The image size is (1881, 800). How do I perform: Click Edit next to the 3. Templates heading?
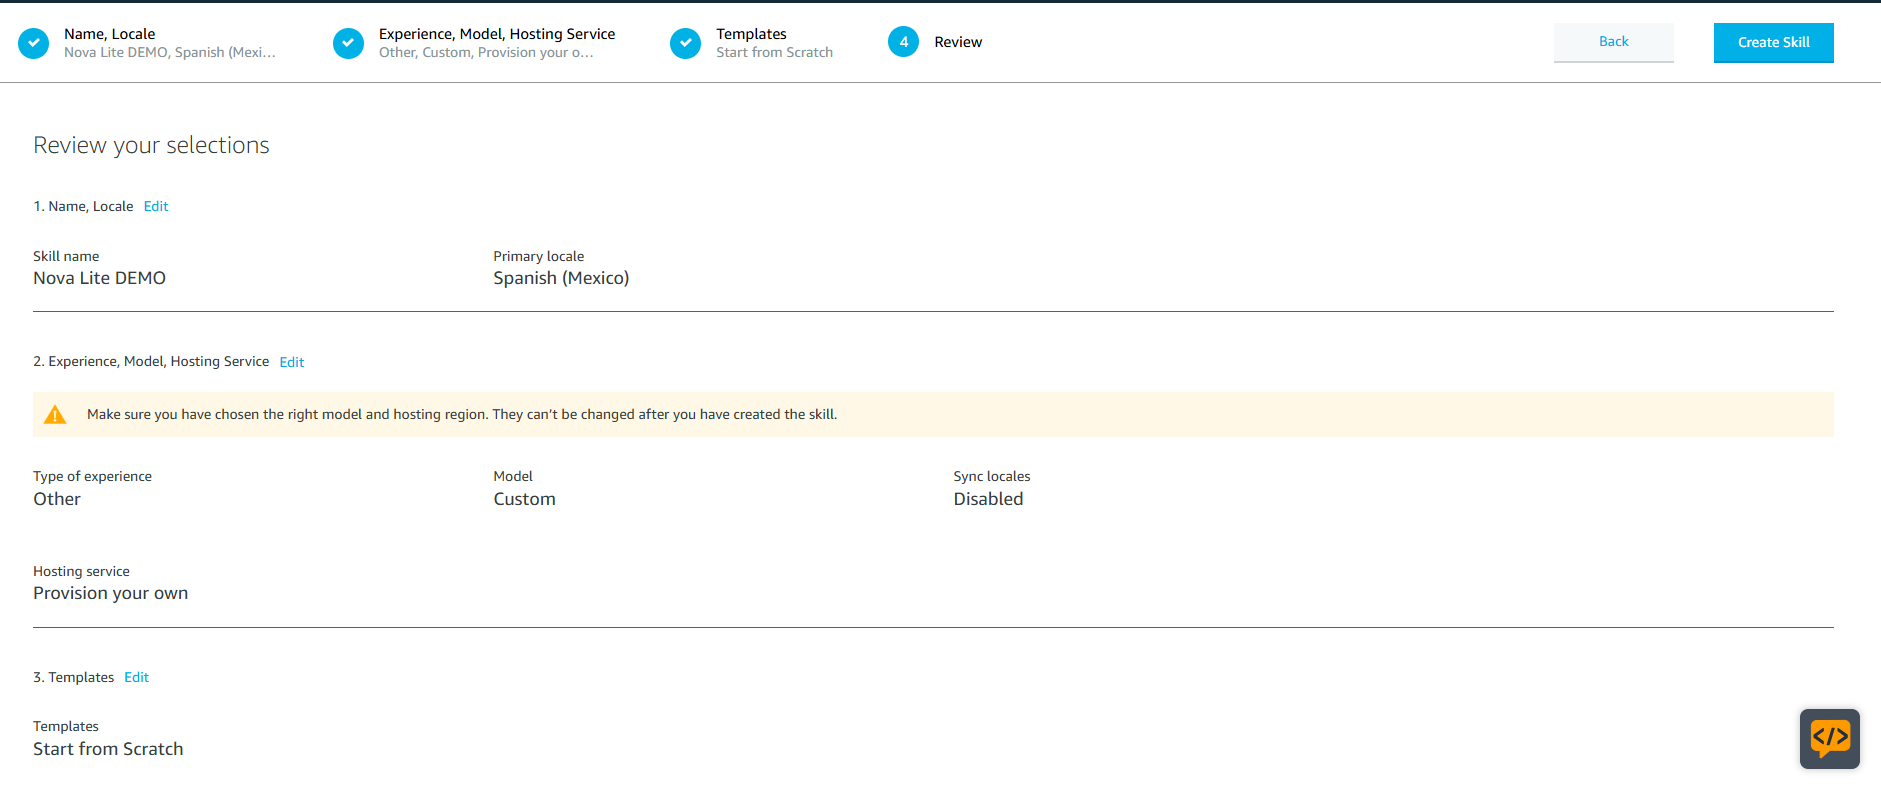[136, 677]
